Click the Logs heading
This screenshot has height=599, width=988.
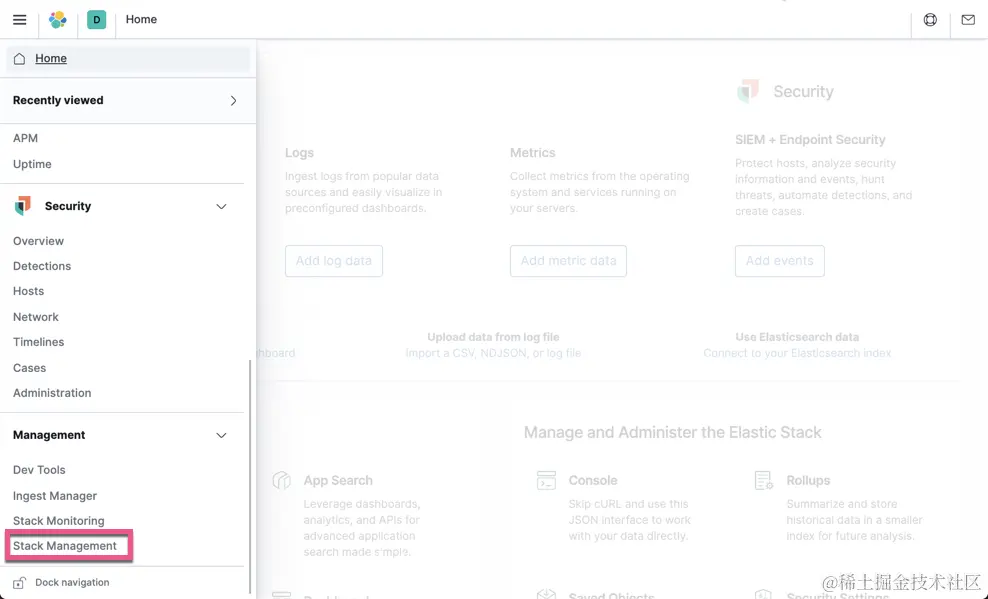tap(299, 153)
